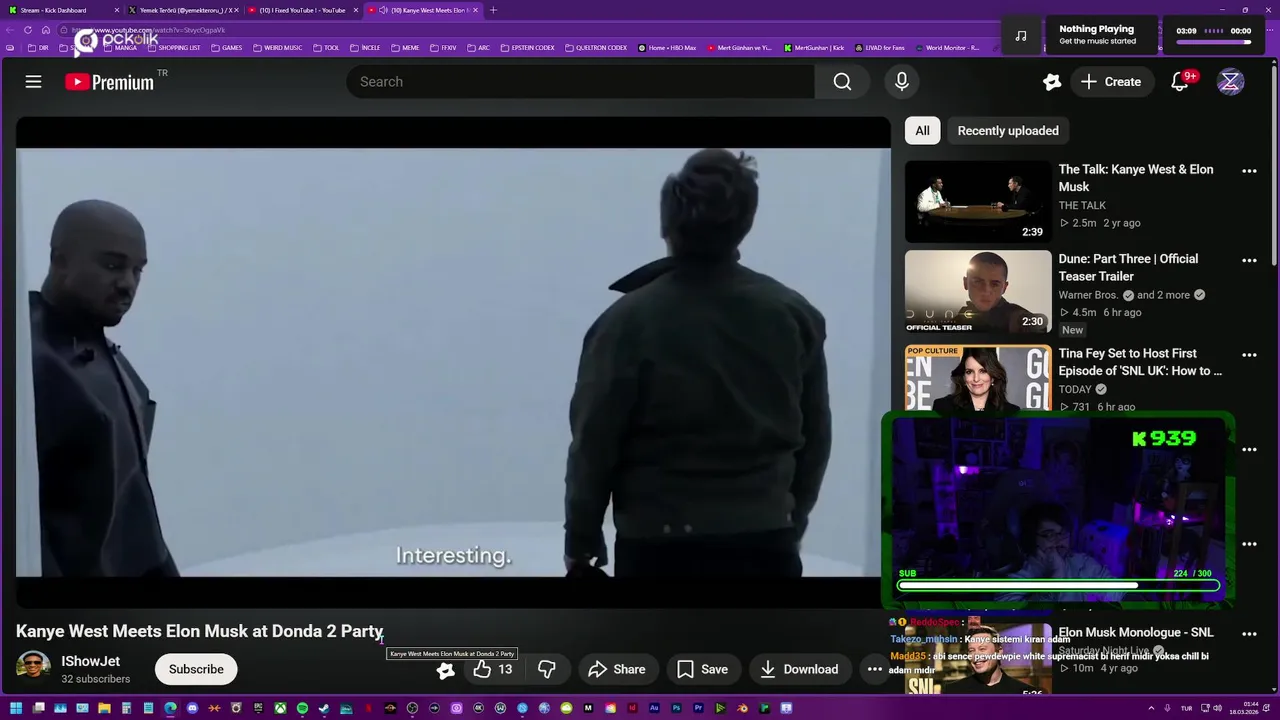Open Dune Part Three teaser thumbnail
This screenshot has height=720, width=1280.
978,292
